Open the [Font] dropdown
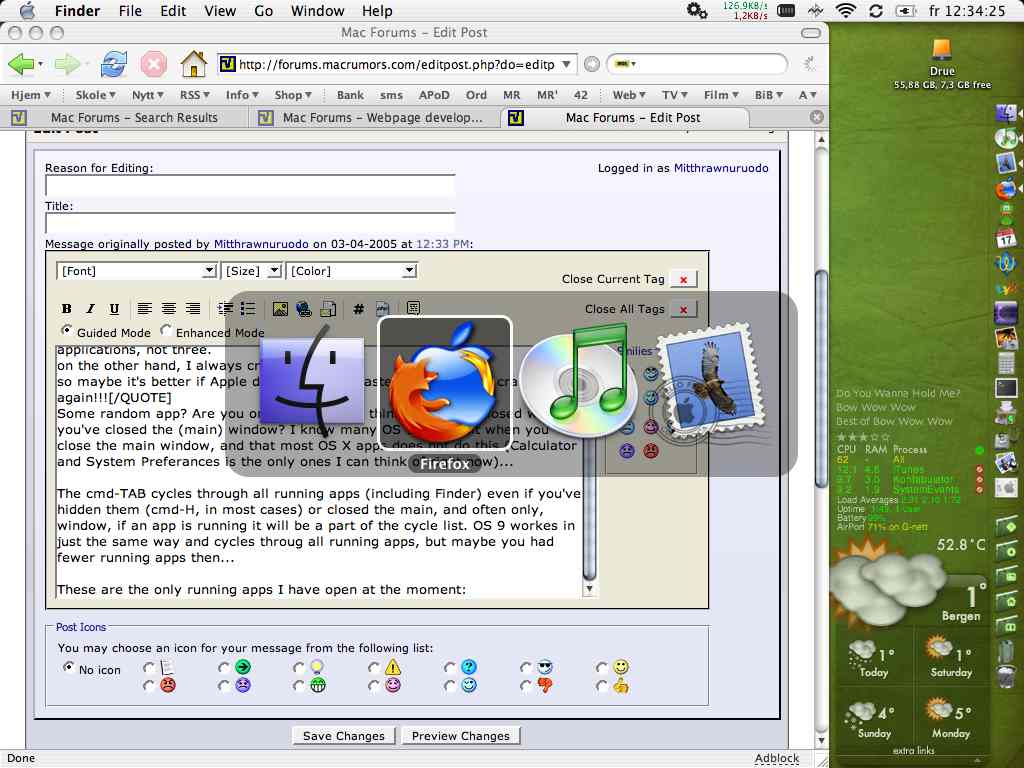Image resolution: width=1024 pixels, height=768 pixels. pyautogui.click(x=136, y=271)
